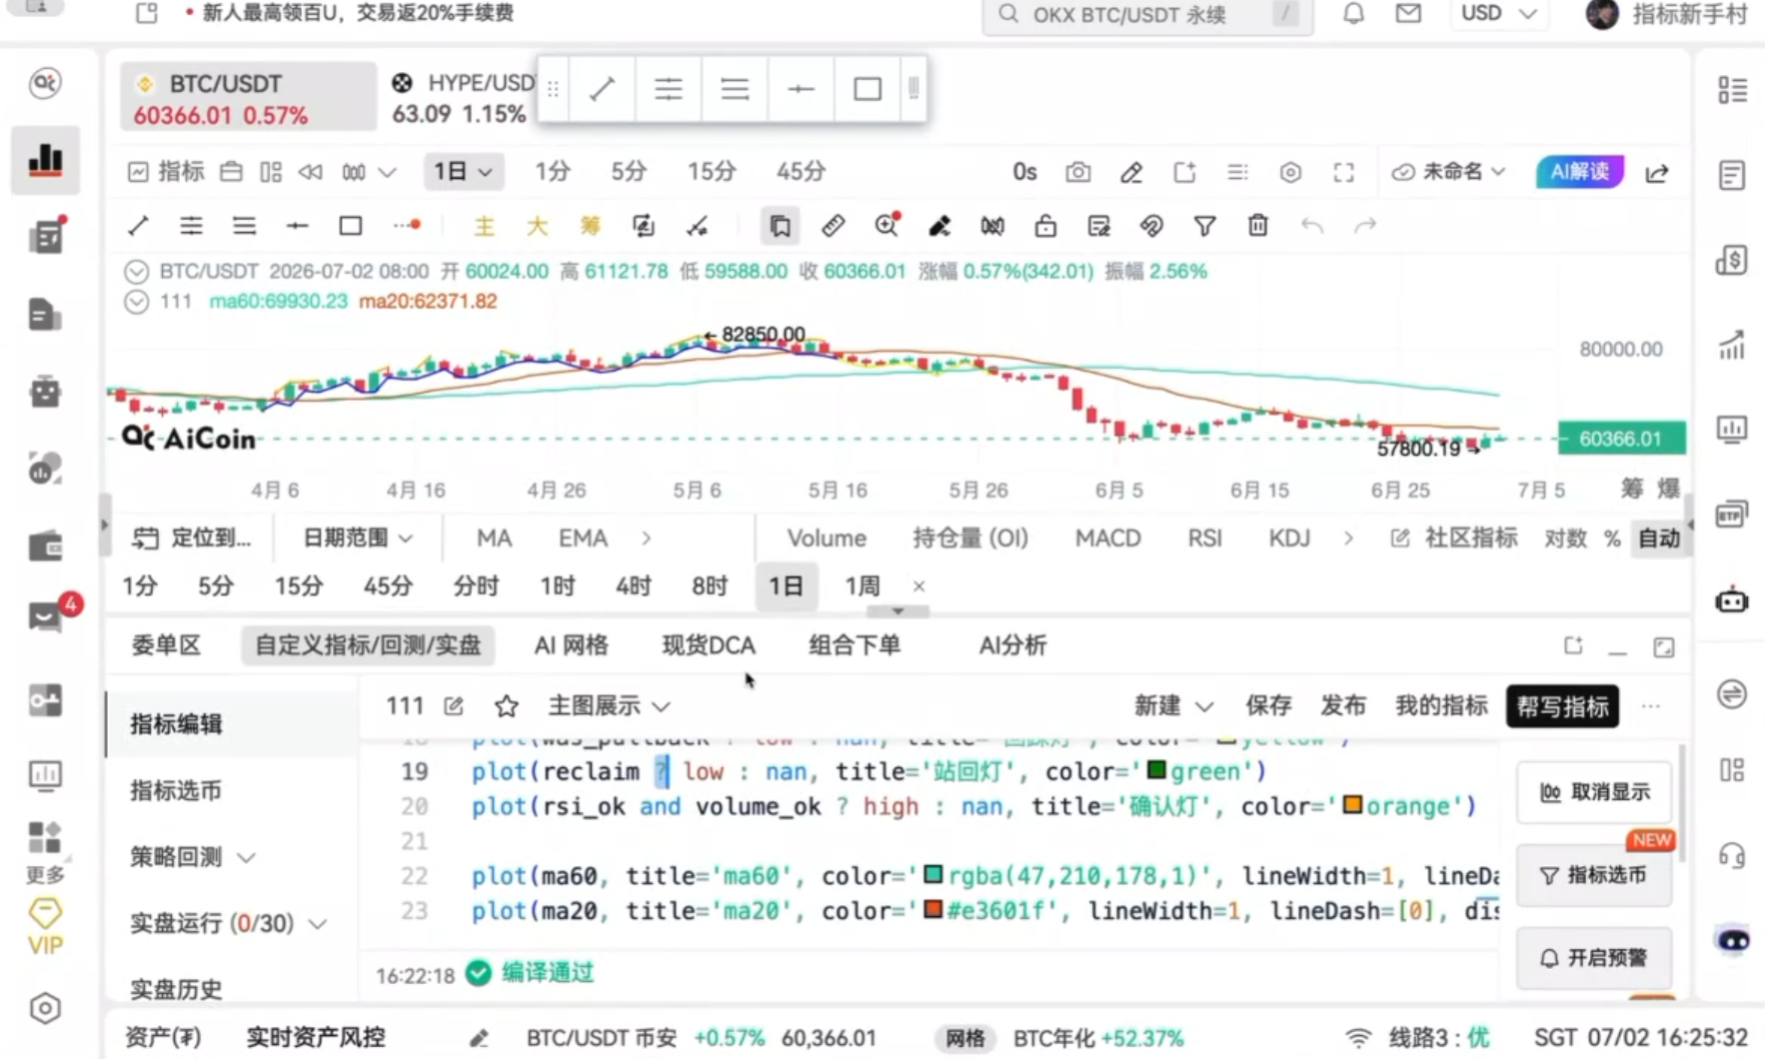This screenshot has width=1765, height=1059.
Task: Switch to the 现货DCA tab
Action: click(708, 646)
